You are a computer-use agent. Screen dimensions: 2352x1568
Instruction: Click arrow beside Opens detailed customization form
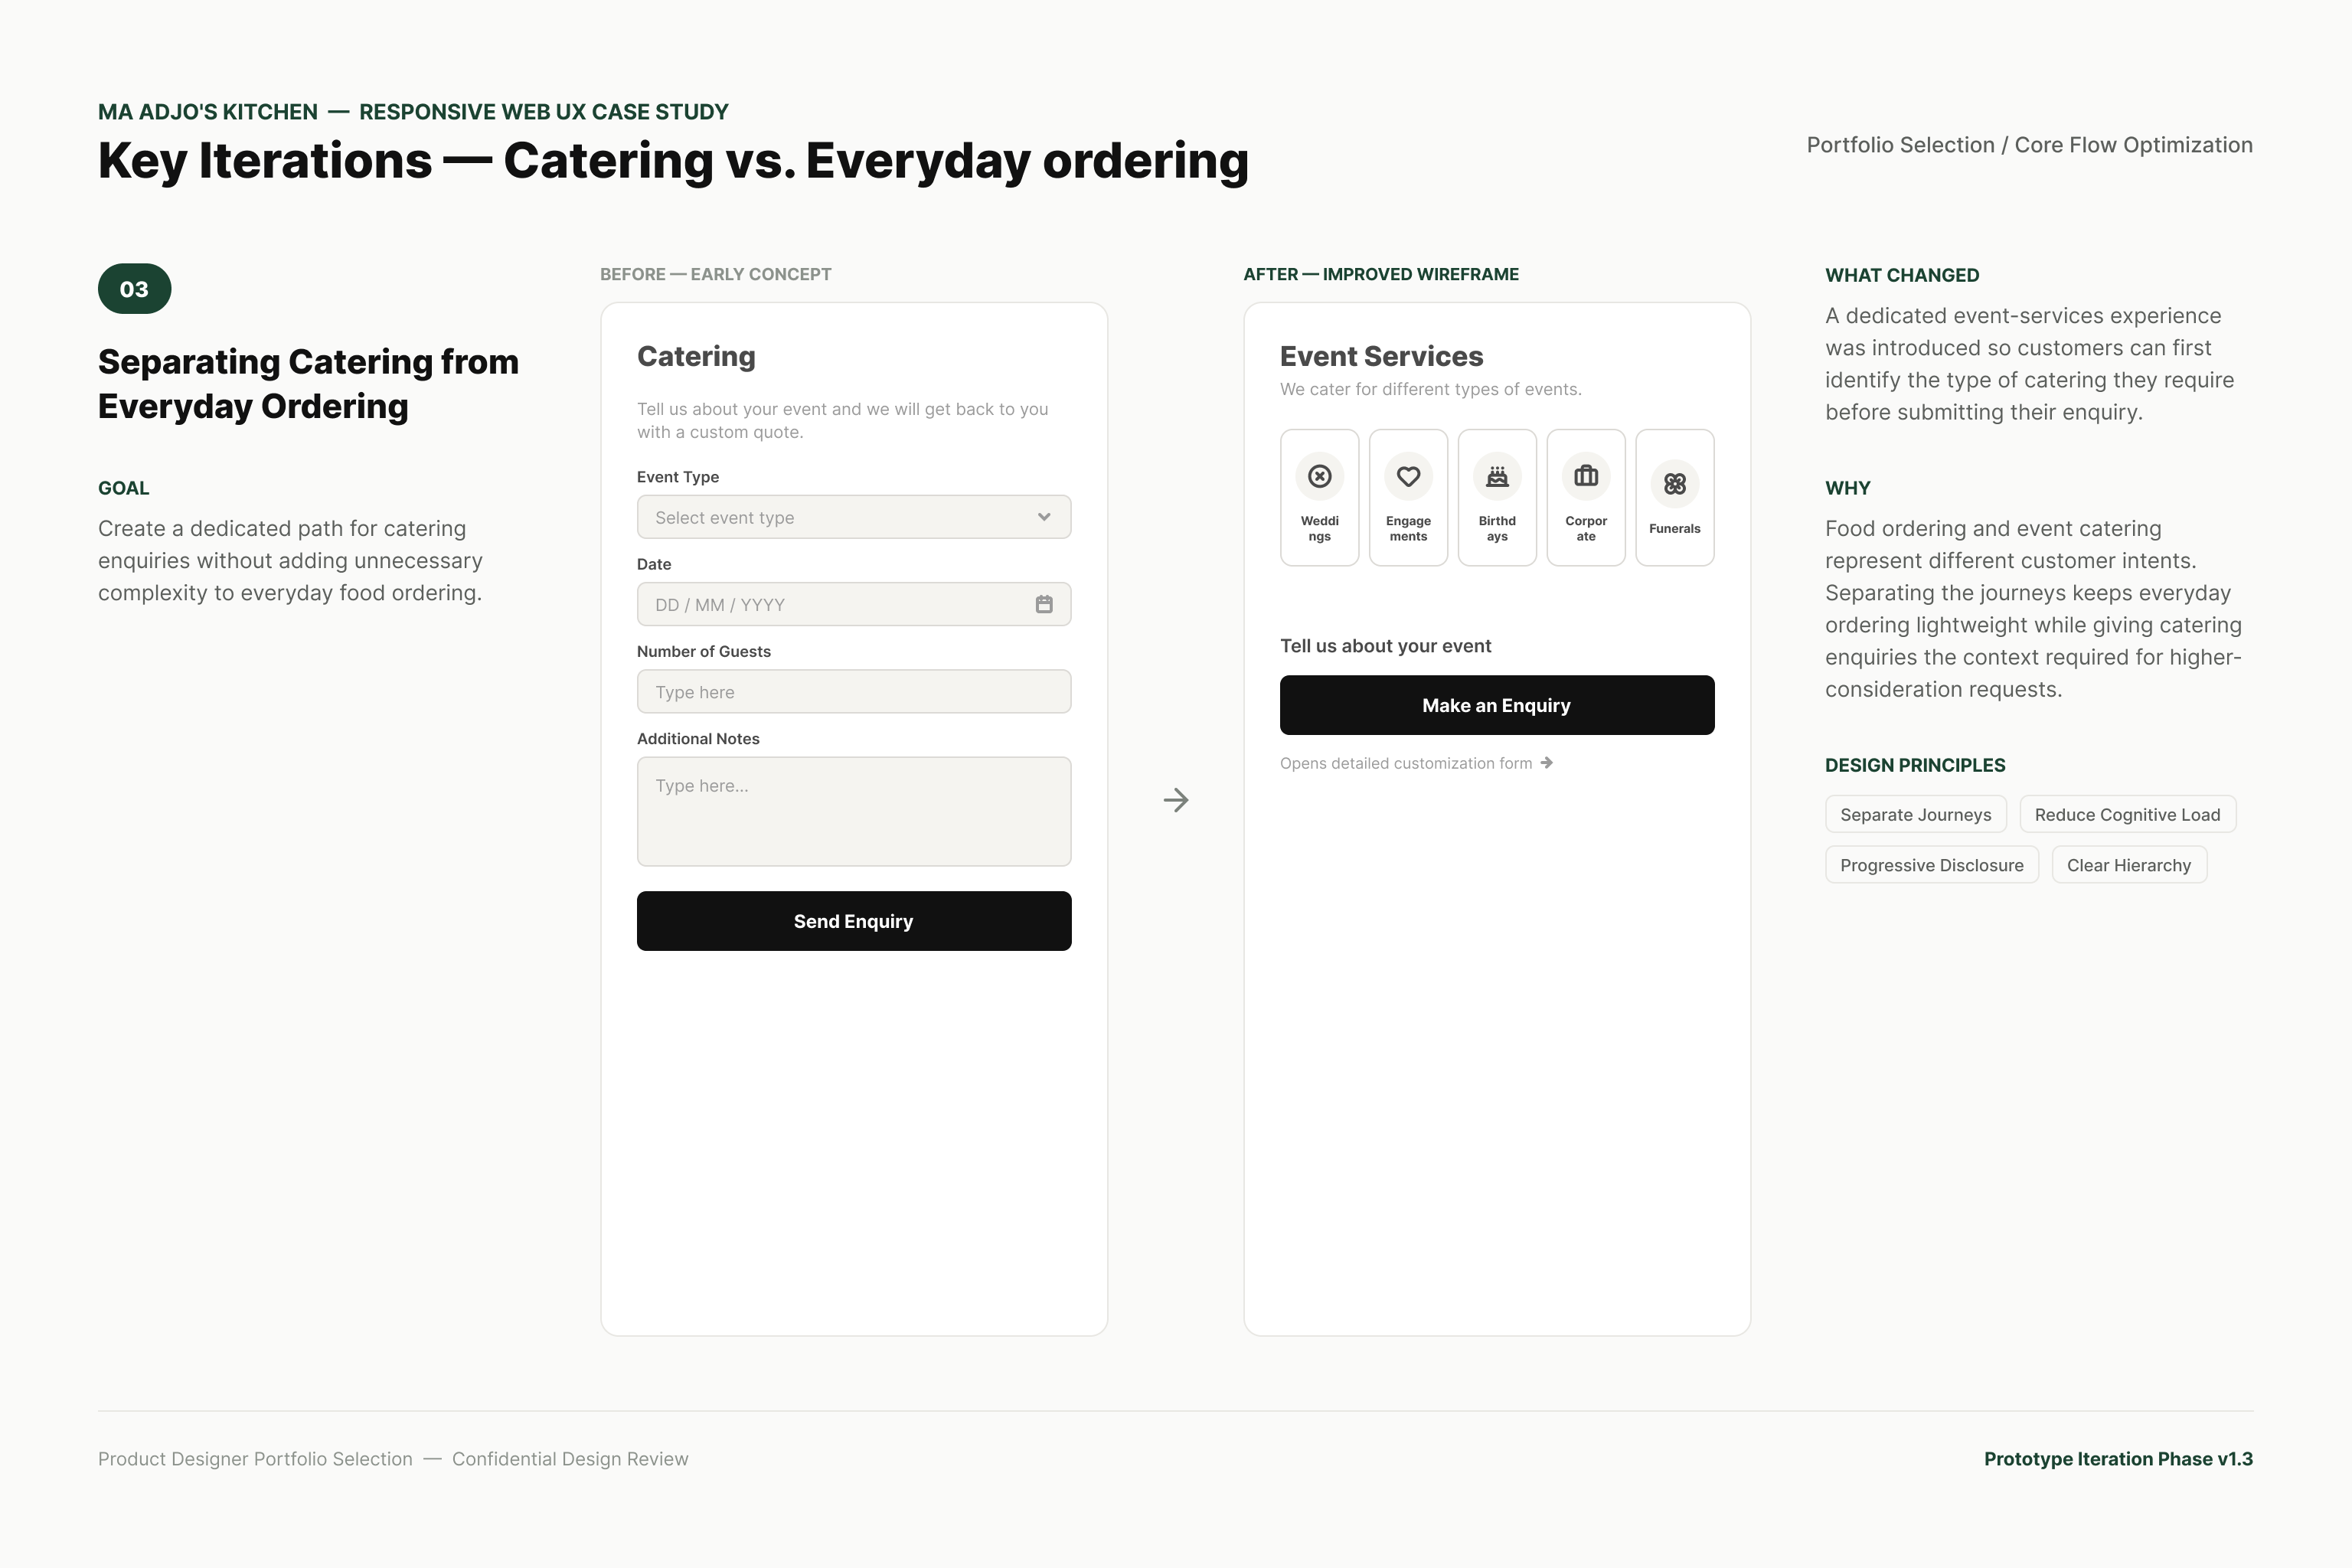(1547, 763)
